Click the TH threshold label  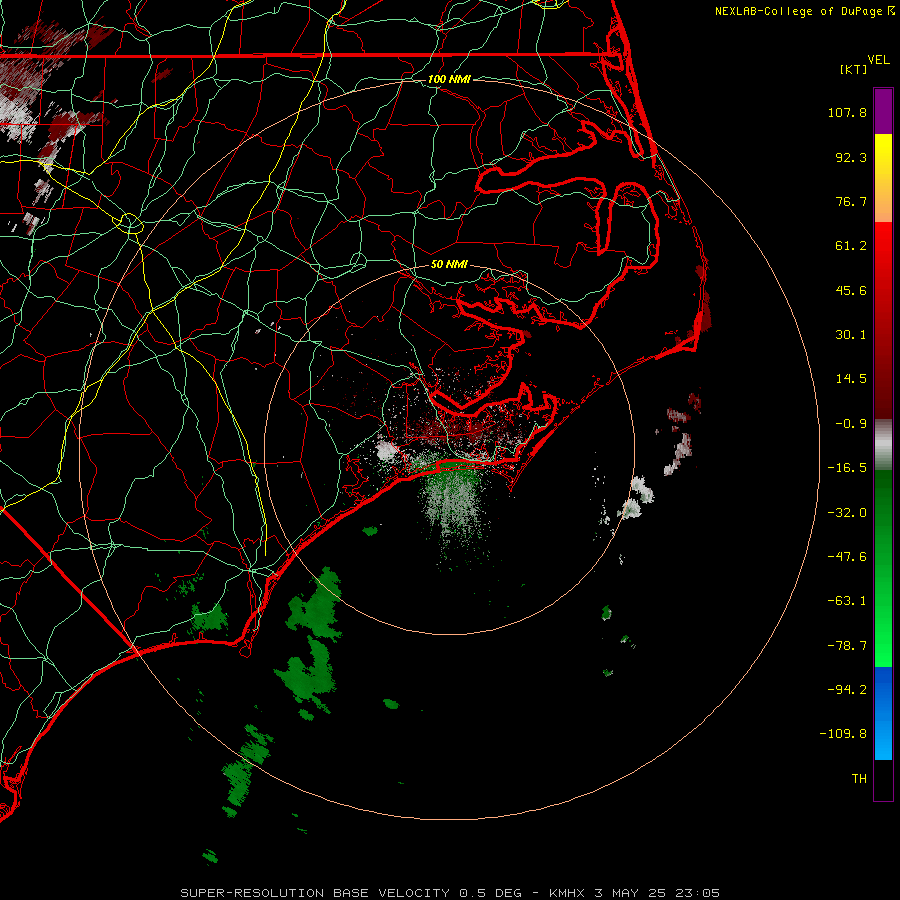click(x=859, y=779)
